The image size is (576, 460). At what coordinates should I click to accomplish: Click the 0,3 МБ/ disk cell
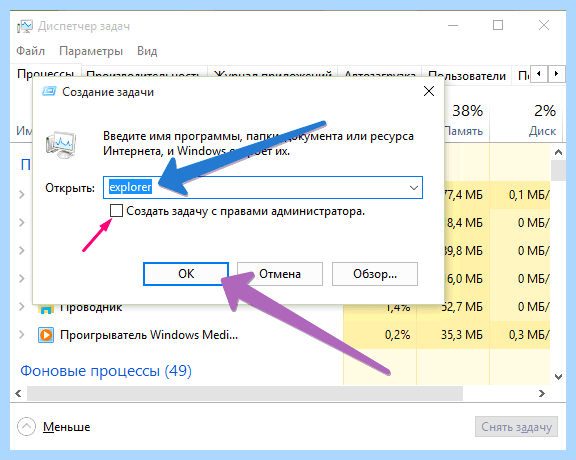click(529, 335)
